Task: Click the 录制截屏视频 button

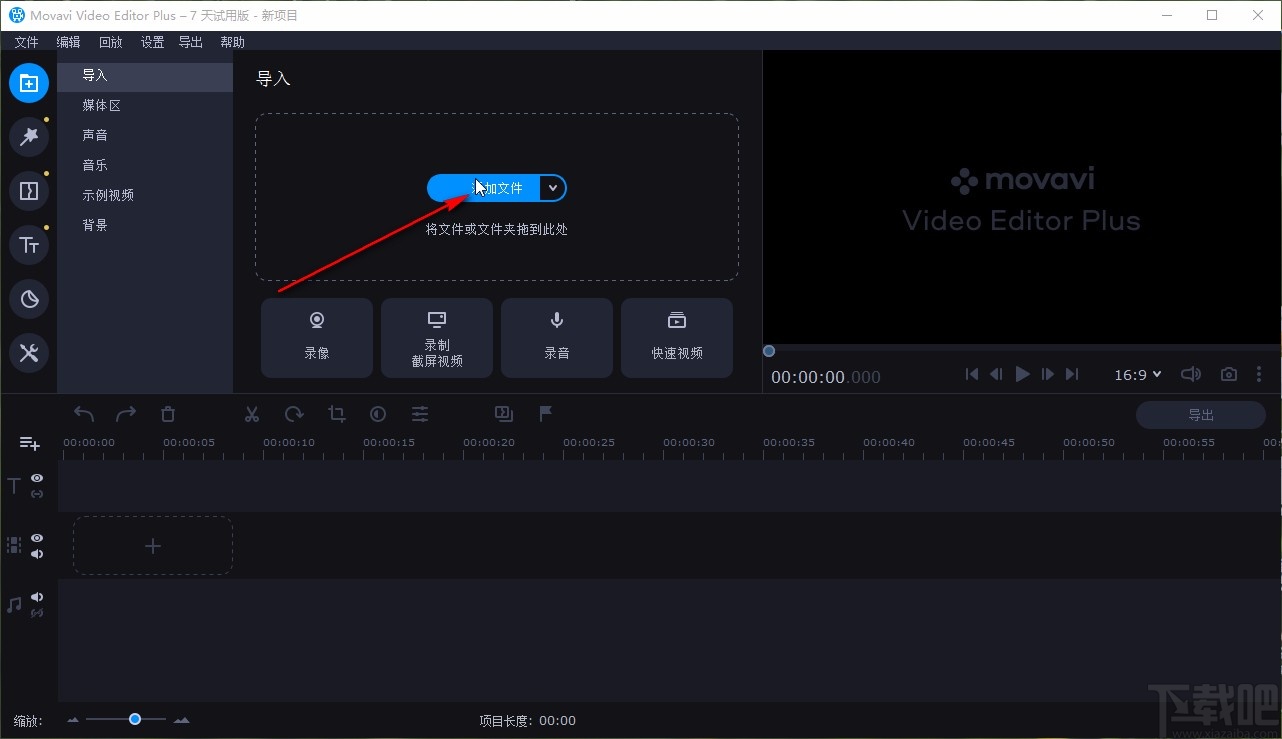Action: coord(437,338)
